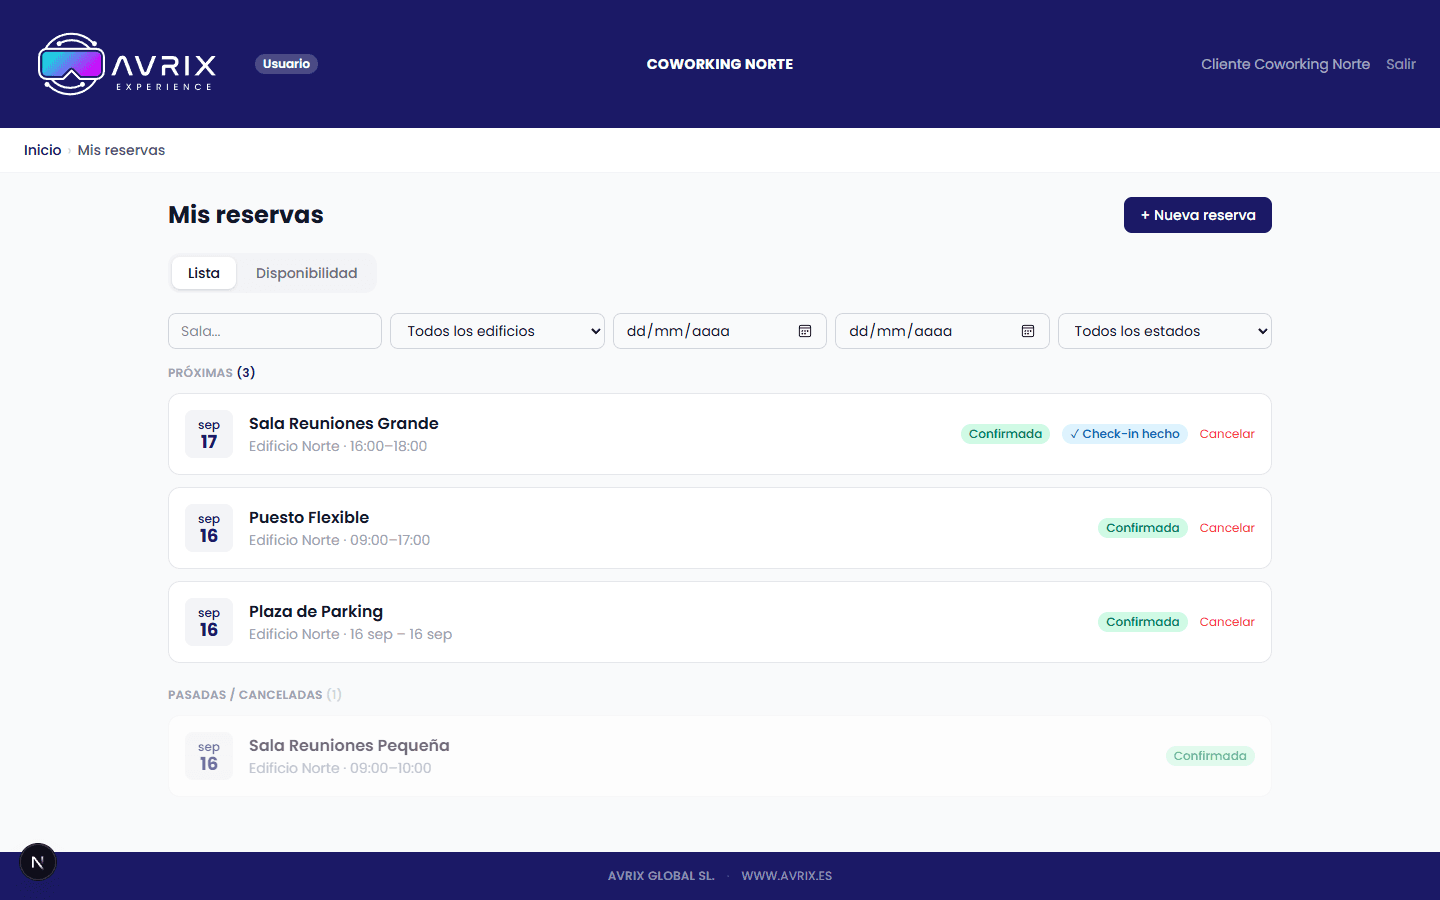Image resolution: width=1440 pixels, height=900 pixels.
Task: Click the Next.js dev tools badge
Action: [38, 862]
